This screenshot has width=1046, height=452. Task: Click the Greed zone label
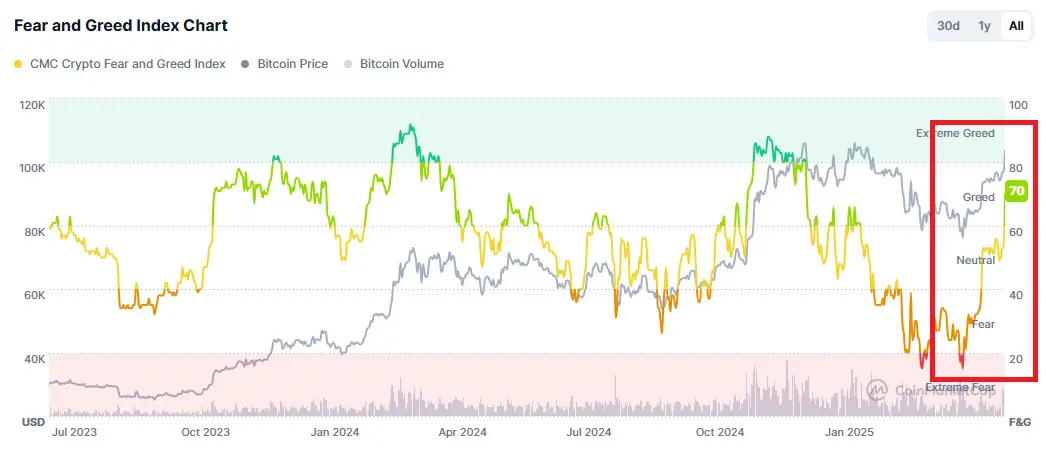[978, 197]
